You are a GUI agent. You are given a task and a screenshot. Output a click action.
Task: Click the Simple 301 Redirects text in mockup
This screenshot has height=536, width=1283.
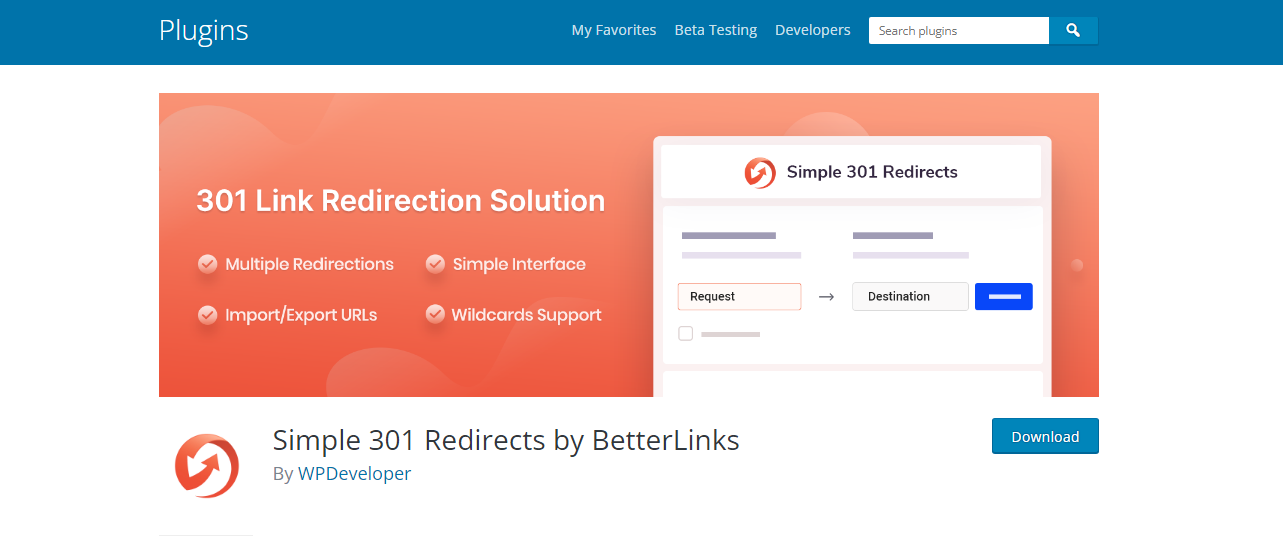872,172
